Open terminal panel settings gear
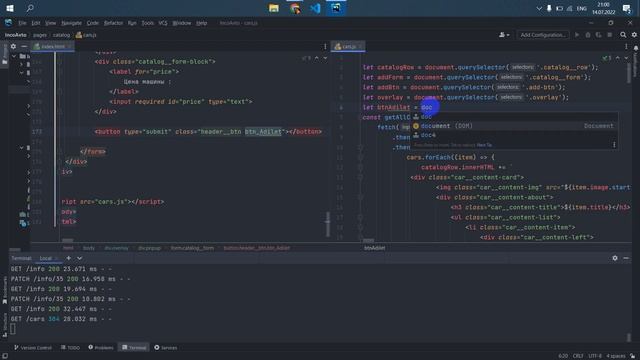640x360 pixels. (x=615, y=258)
